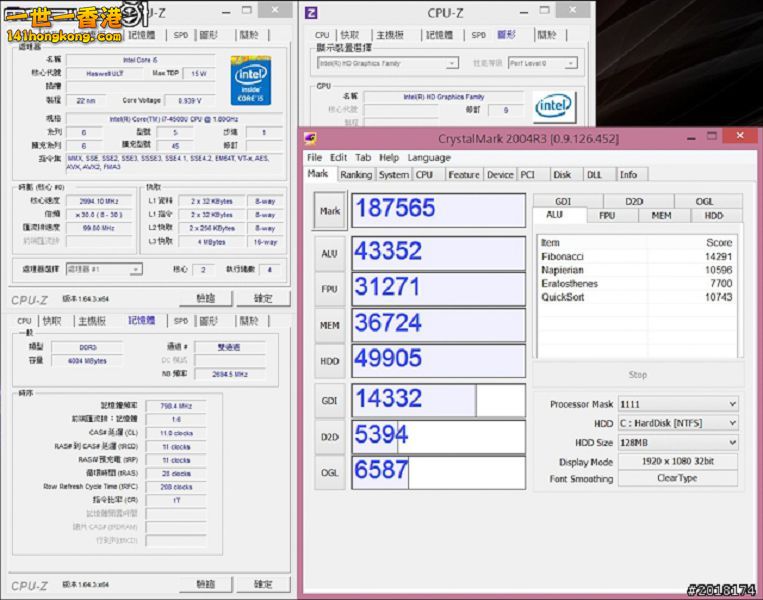This screenshot has width=763, height=600.
Task: Click the Intel Core i5 badge logo
Action: click(x=251, y=81)
